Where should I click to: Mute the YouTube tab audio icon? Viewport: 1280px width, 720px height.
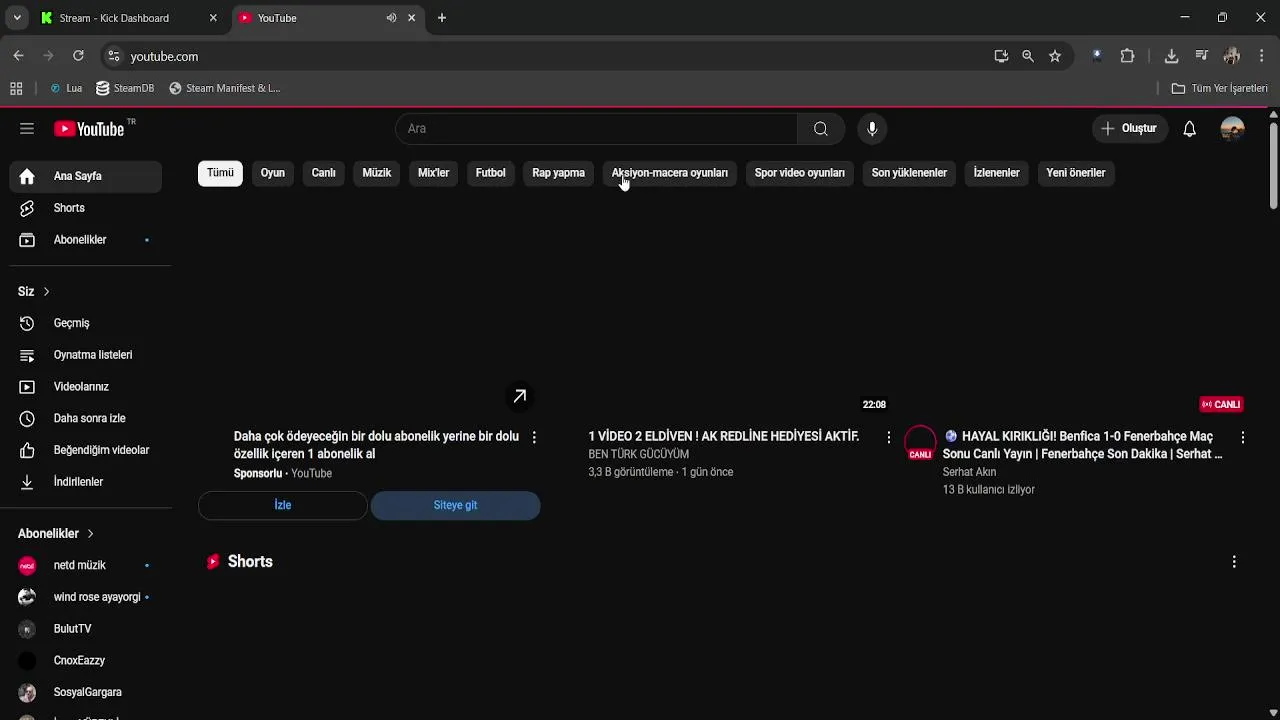point(391,18)
